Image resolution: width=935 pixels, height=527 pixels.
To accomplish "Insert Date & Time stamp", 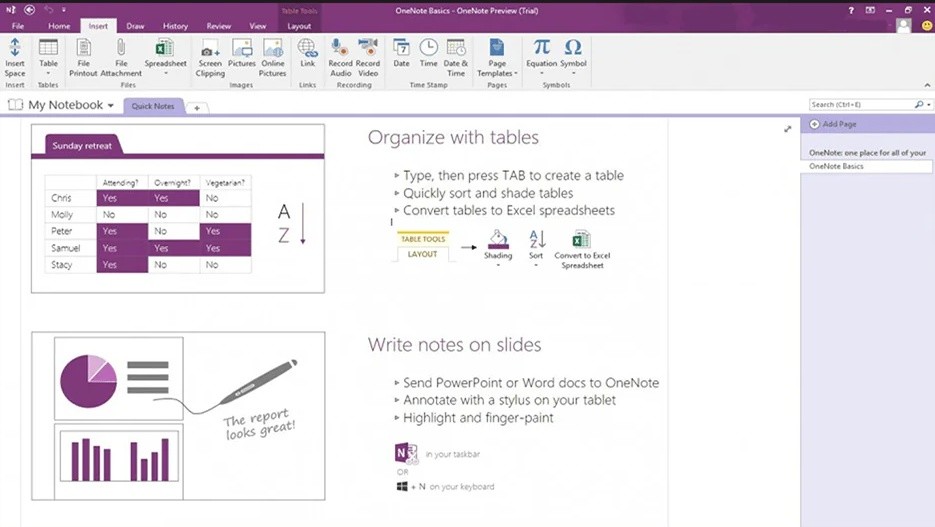I will [456, 57].
